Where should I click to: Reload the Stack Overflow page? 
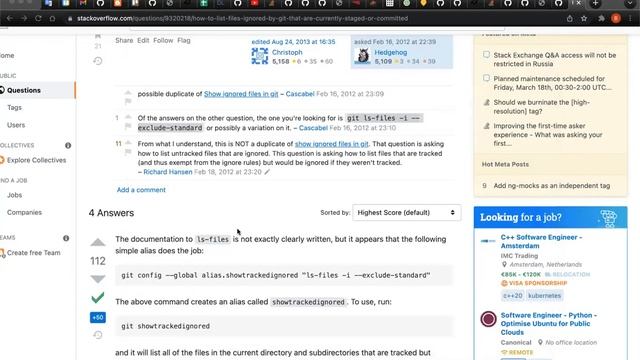pos(38,18)
